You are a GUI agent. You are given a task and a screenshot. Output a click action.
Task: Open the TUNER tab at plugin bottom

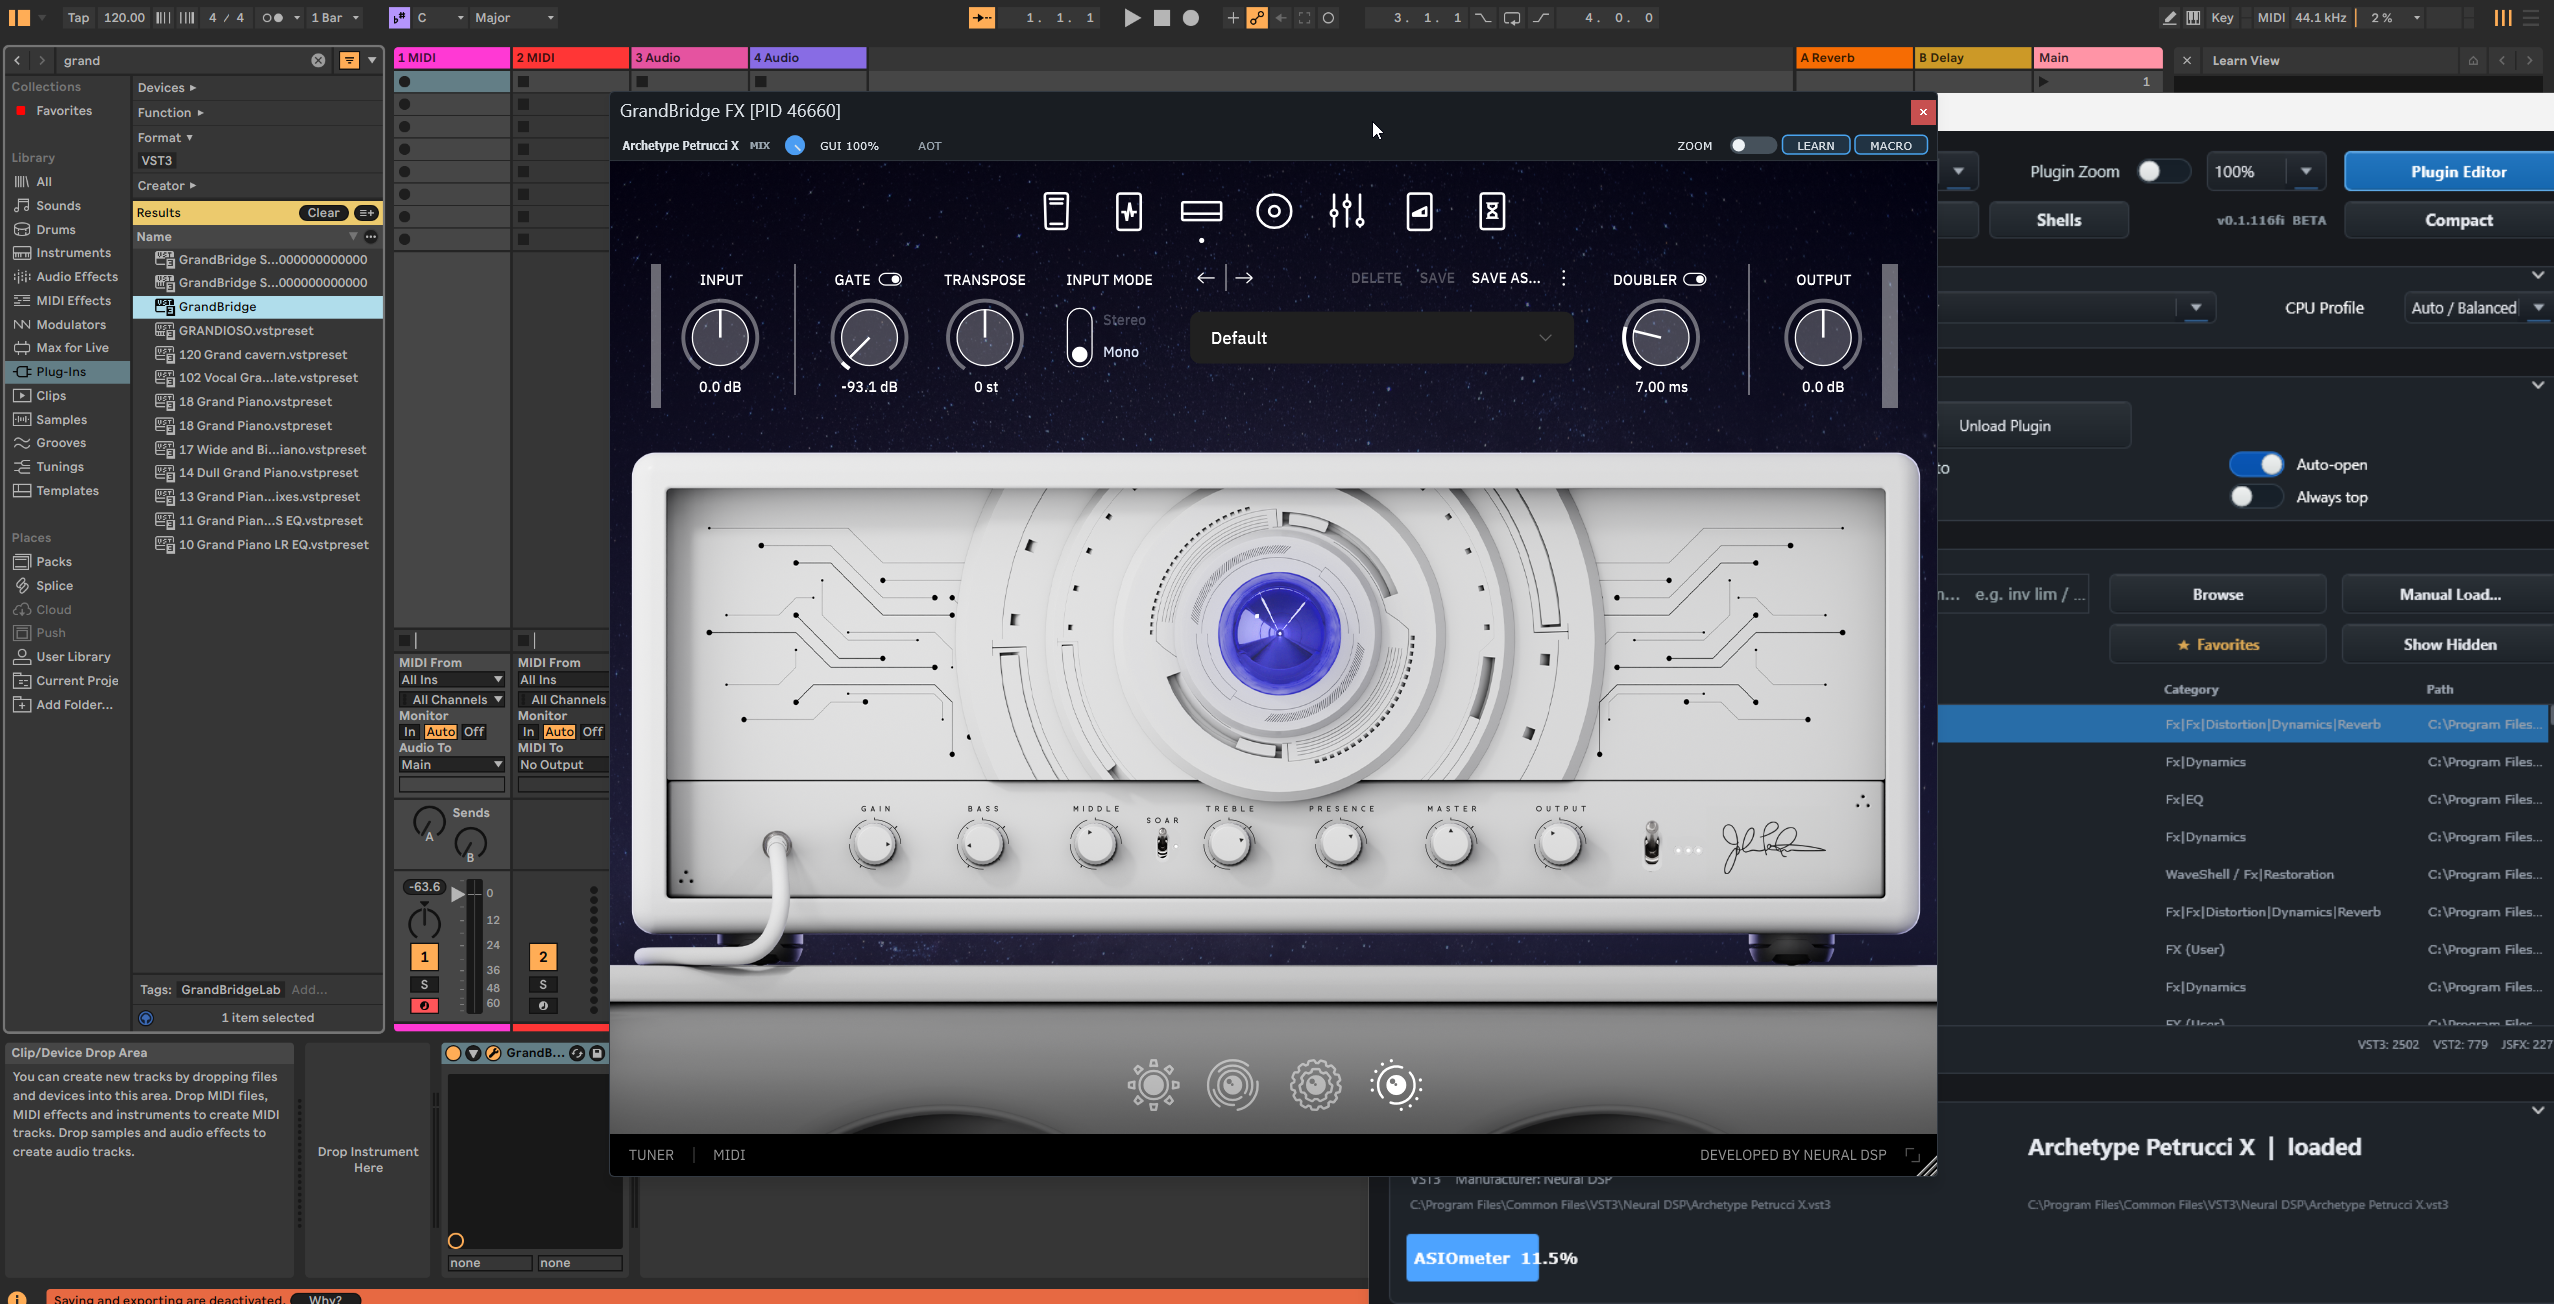point(651,1155)
